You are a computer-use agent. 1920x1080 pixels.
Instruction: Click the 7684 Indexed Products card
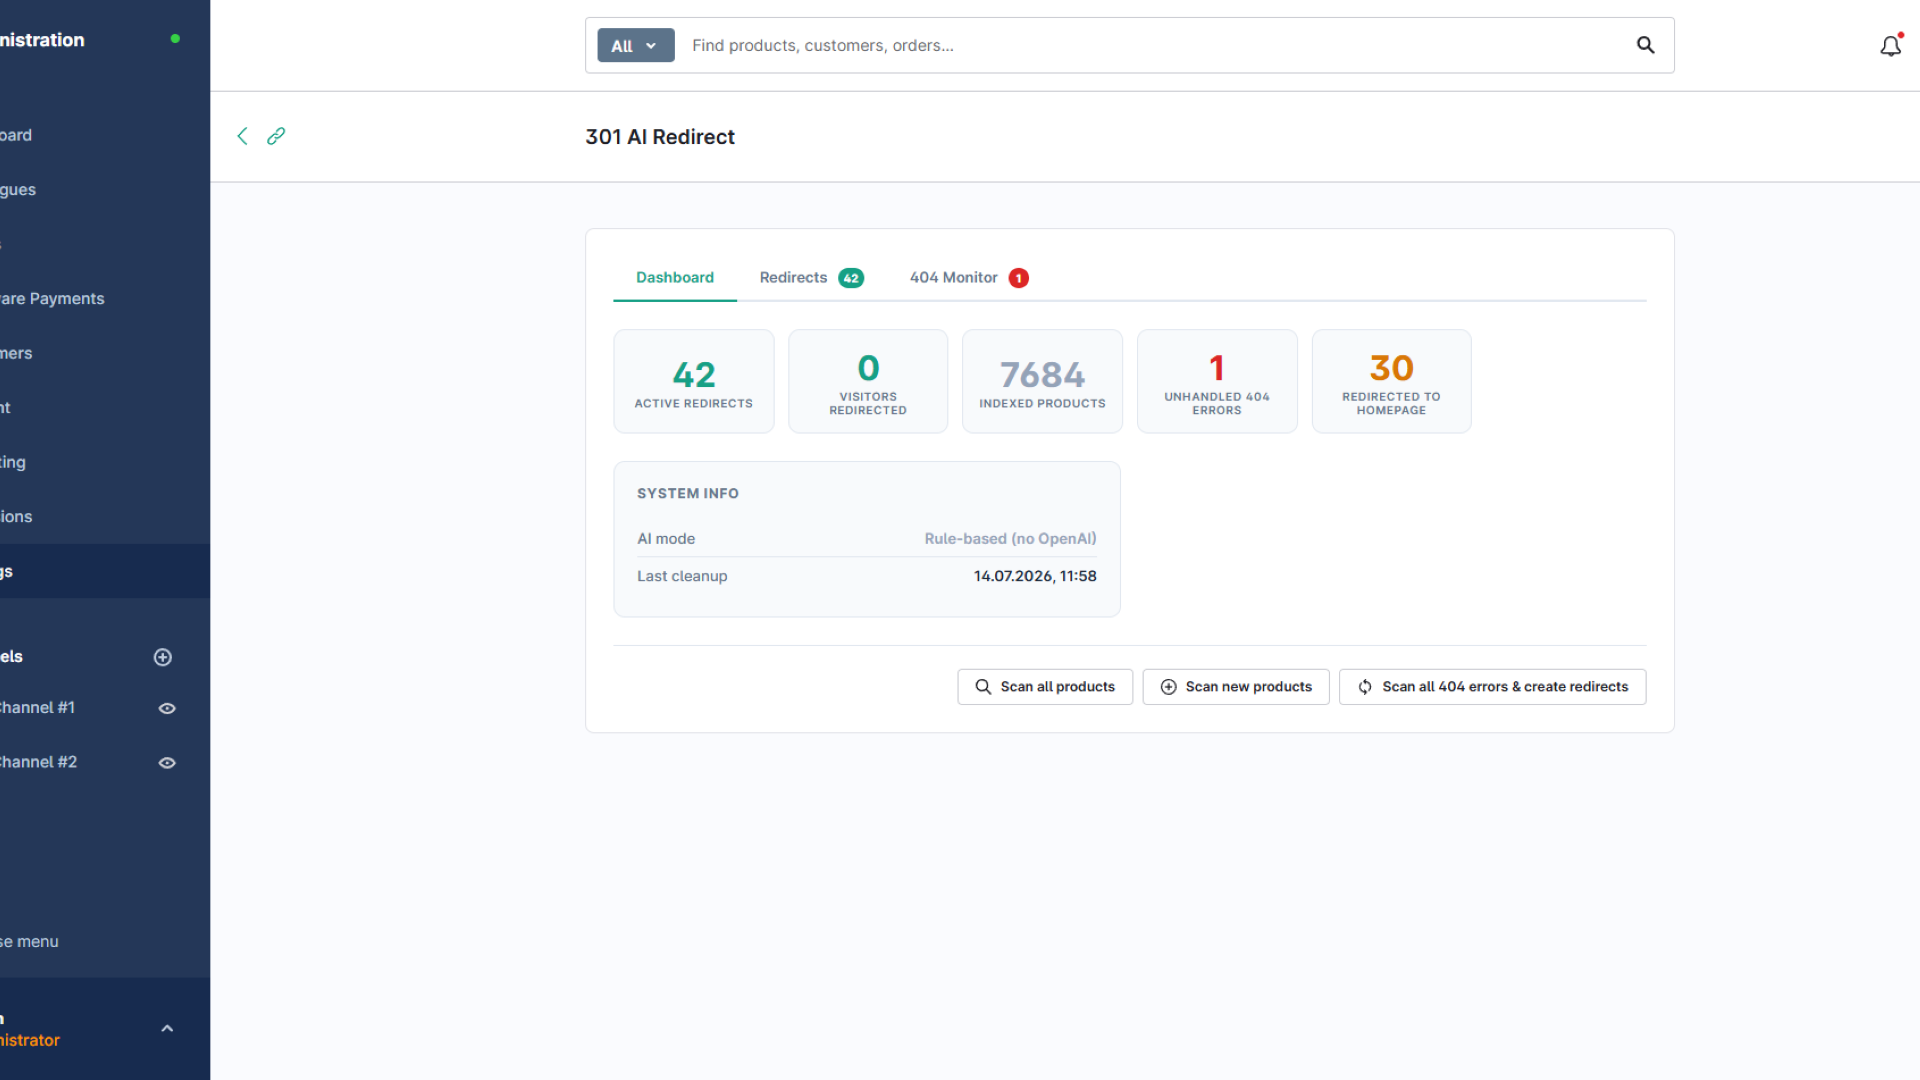pos(1042,382)
